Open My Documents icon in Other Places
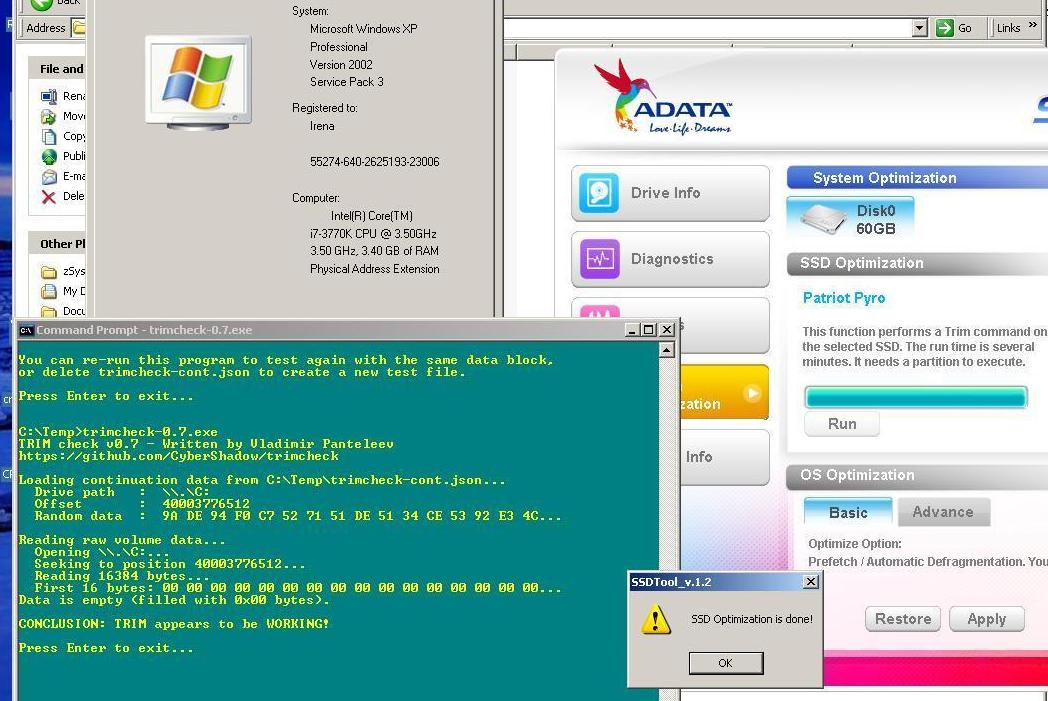Image resolution: width=1048 pixels, height=701 pixels. coord(49,291)
